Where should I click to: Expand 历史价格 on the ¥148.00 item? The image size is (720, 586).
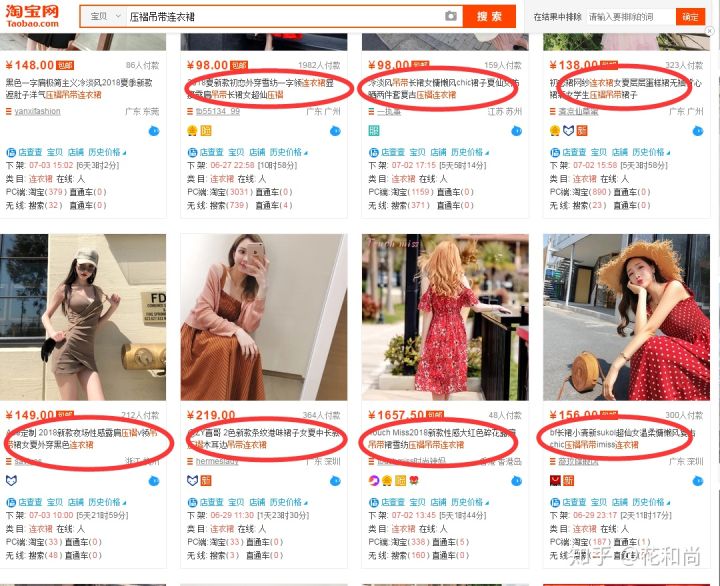pos(107,152)
